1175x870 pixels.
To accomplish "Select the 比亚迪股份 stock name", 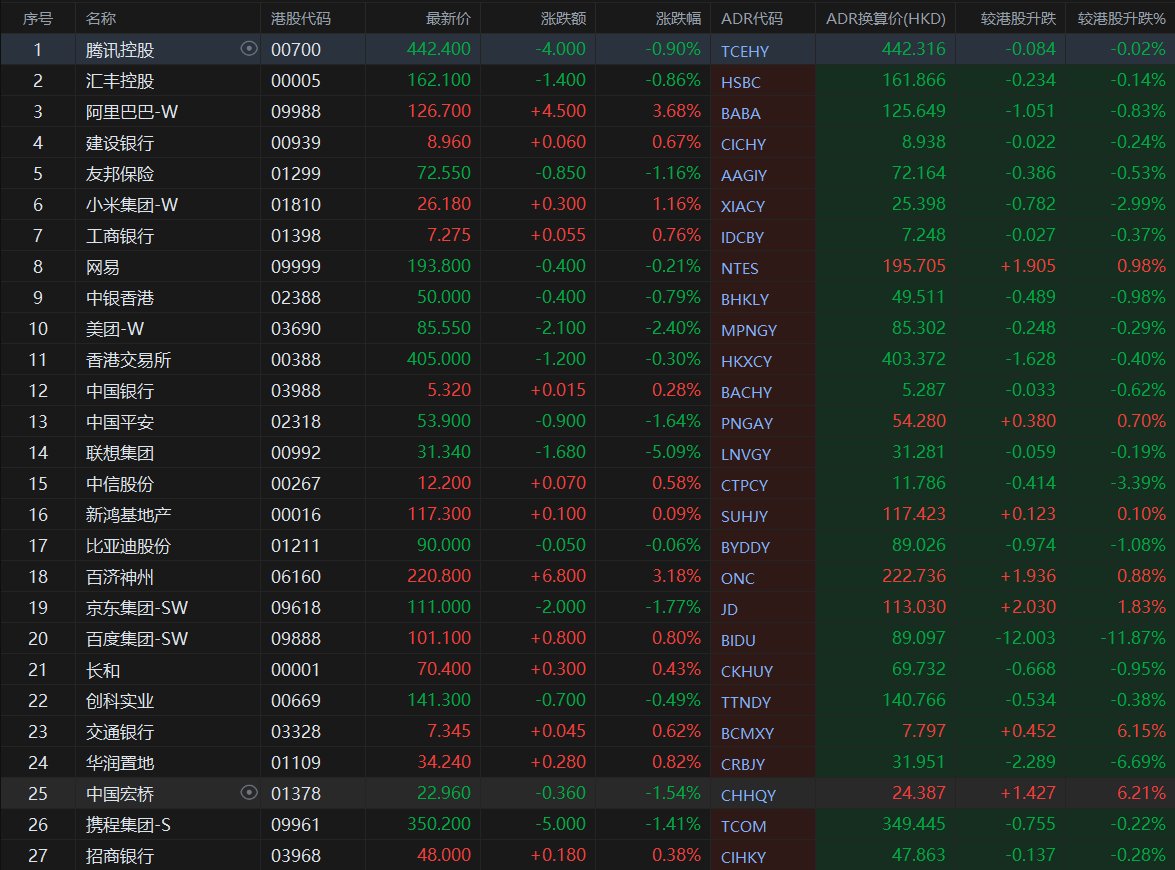I will click(128, 546).
